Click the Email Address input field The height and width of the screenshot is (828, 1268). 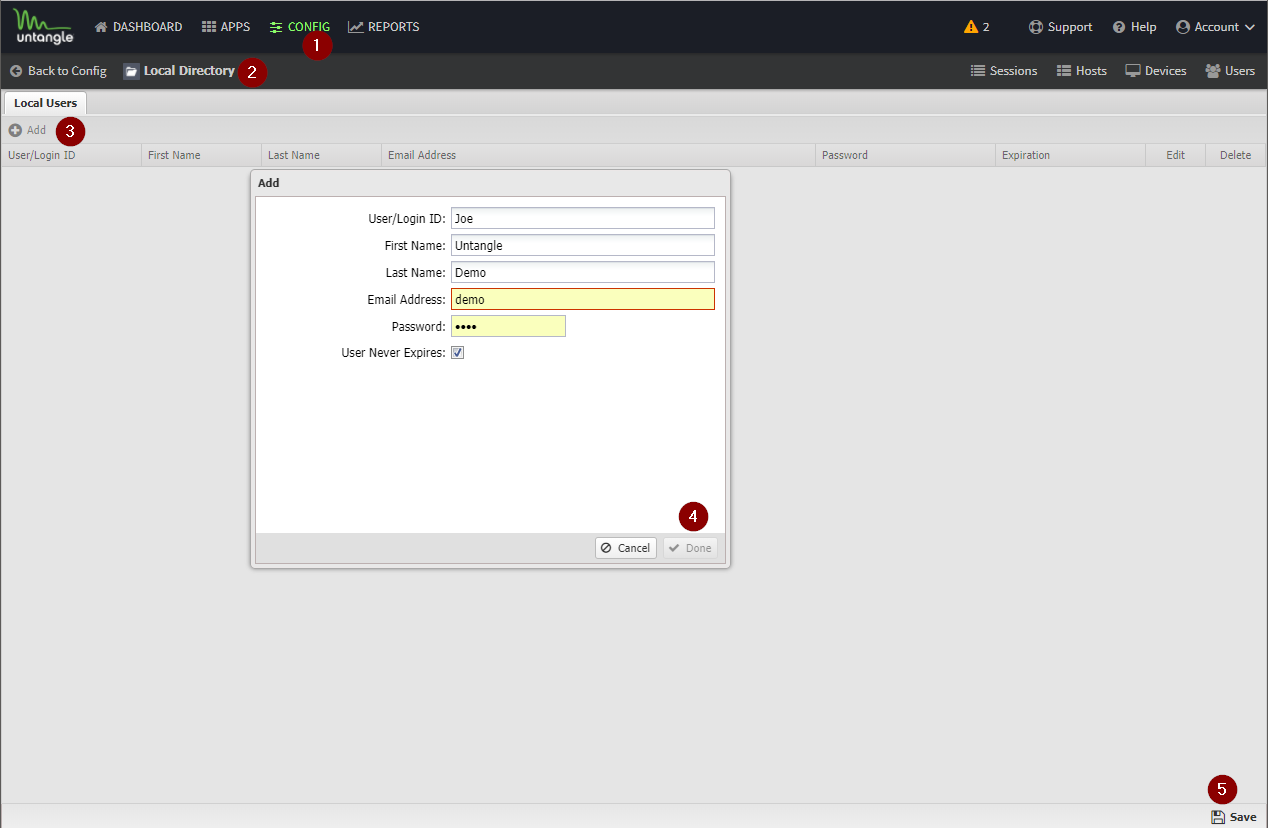click(583, 299)
